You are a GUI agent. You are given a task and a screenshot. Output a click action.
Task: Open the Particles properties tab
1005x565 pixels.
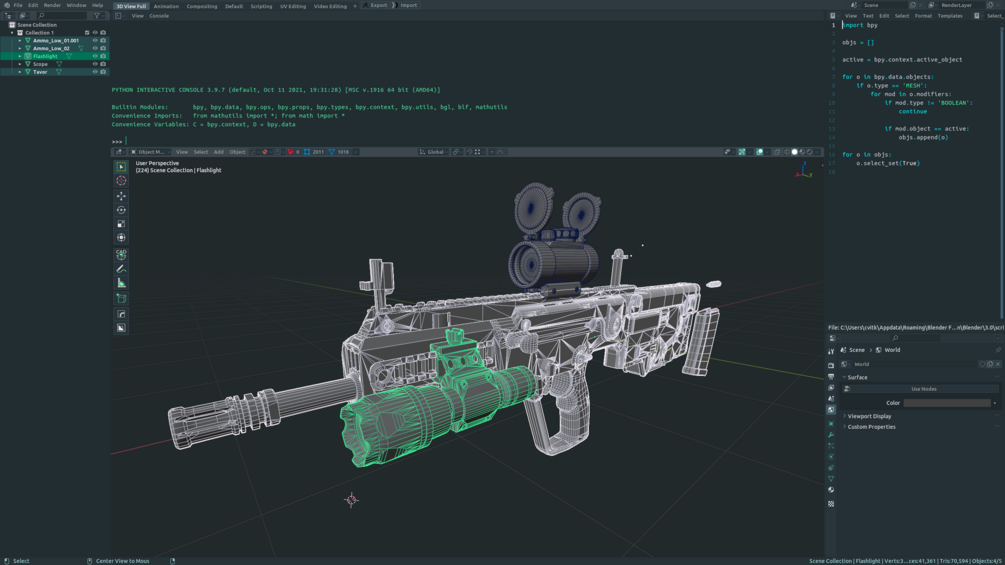tap(831, 446)
